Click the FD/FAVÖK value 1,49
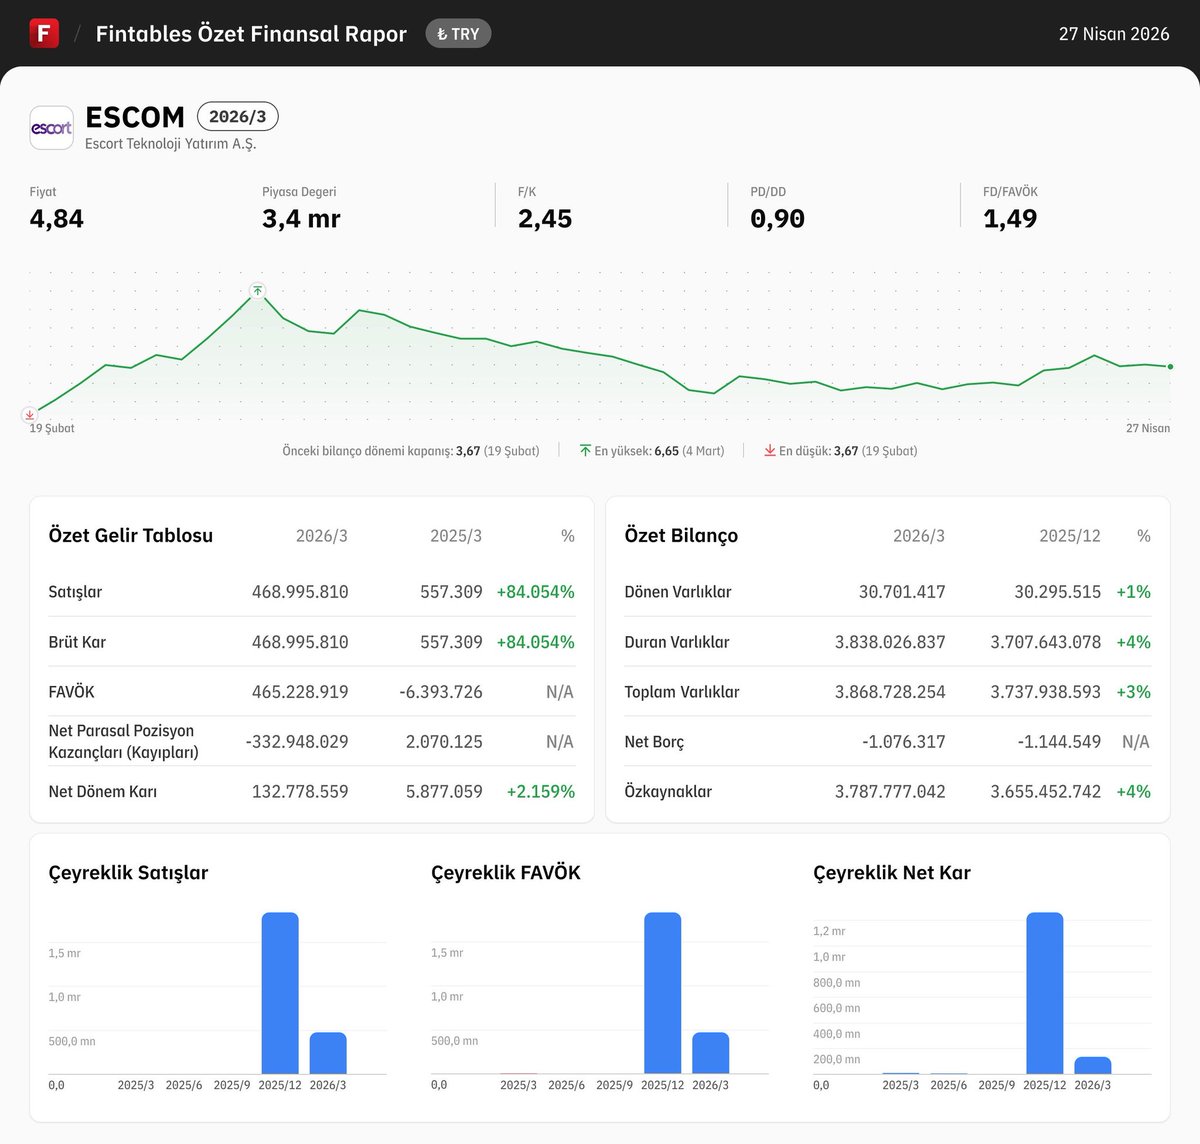This screenshot has width=1200, height=1144. (x=1010, y=219)
